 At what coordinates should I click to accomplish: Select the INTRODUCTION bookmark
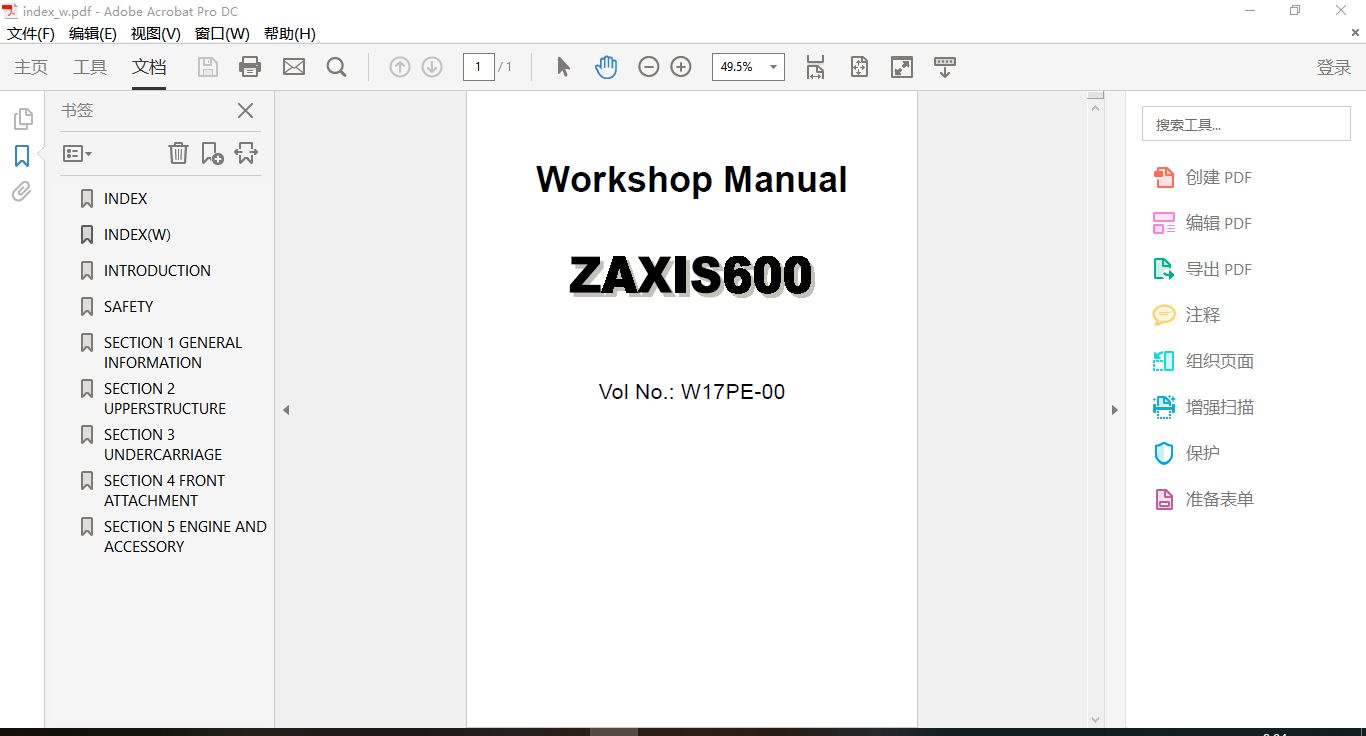[157, 271]
